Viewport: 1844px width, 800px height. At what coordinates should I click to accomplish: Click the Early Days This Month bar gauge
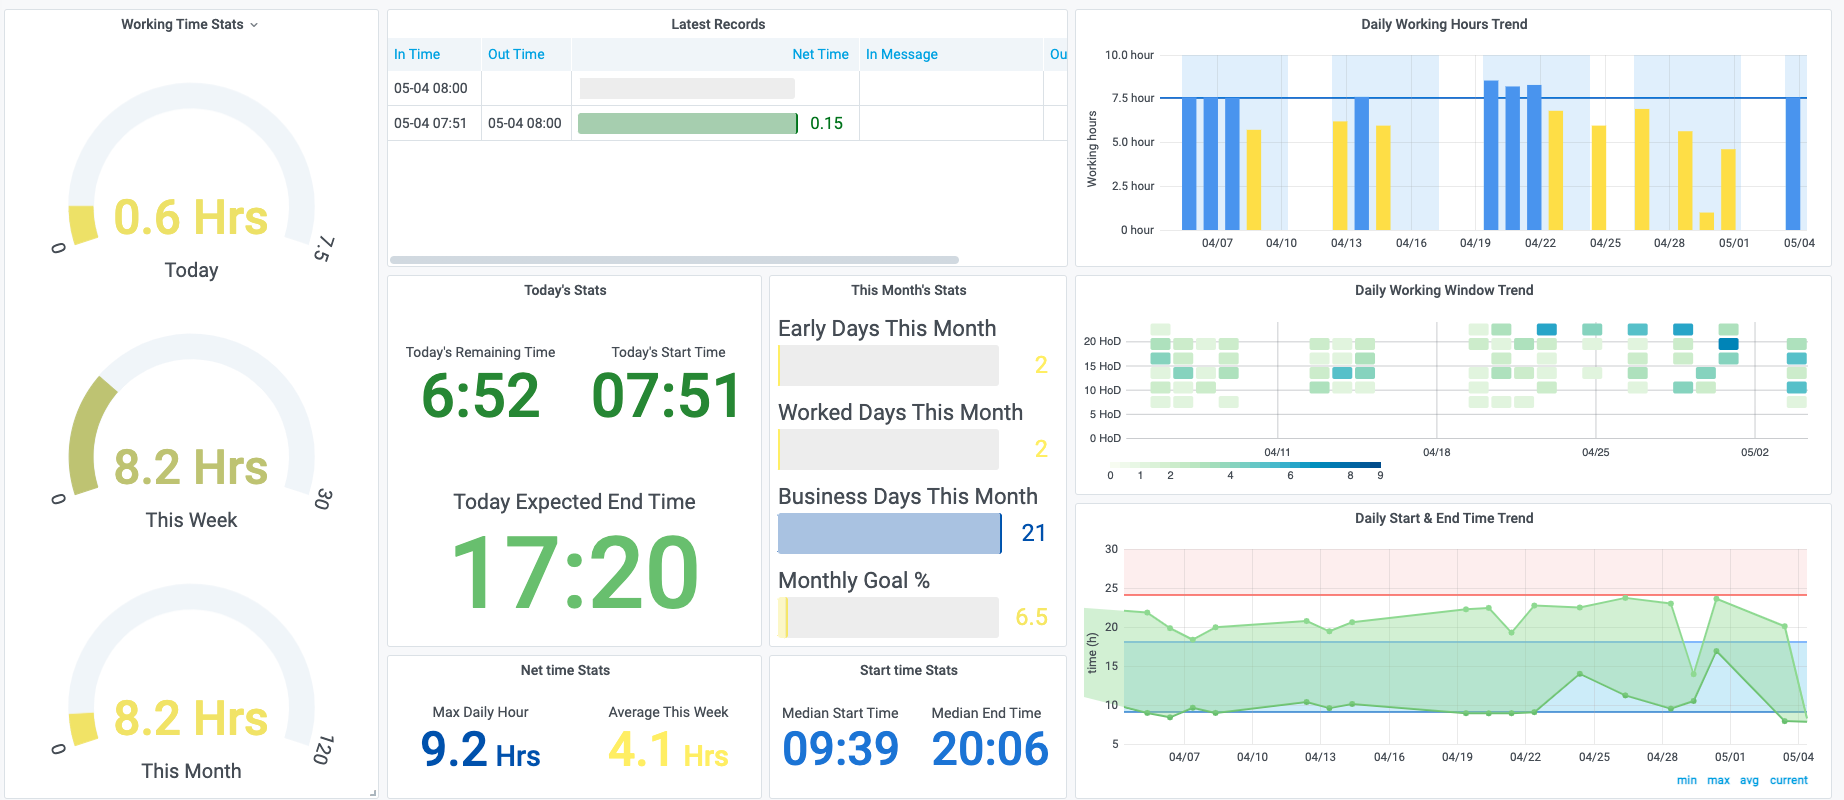[x=888, y=366]
